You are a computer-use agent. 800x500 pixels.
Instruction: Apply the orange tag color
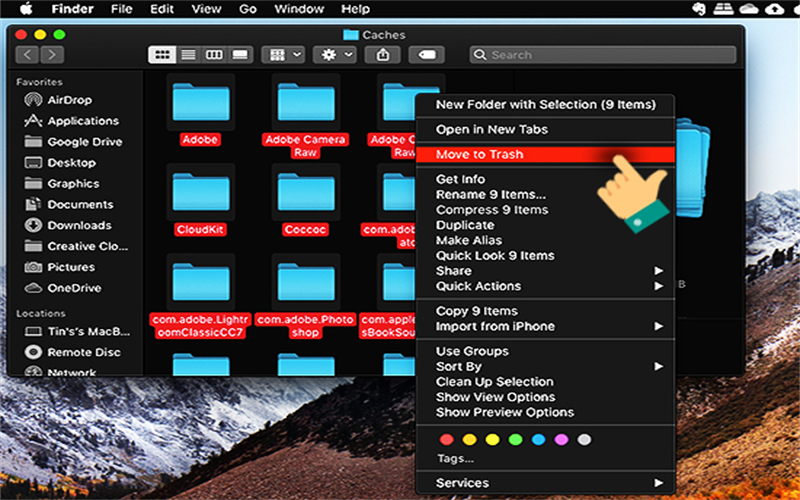469,440
